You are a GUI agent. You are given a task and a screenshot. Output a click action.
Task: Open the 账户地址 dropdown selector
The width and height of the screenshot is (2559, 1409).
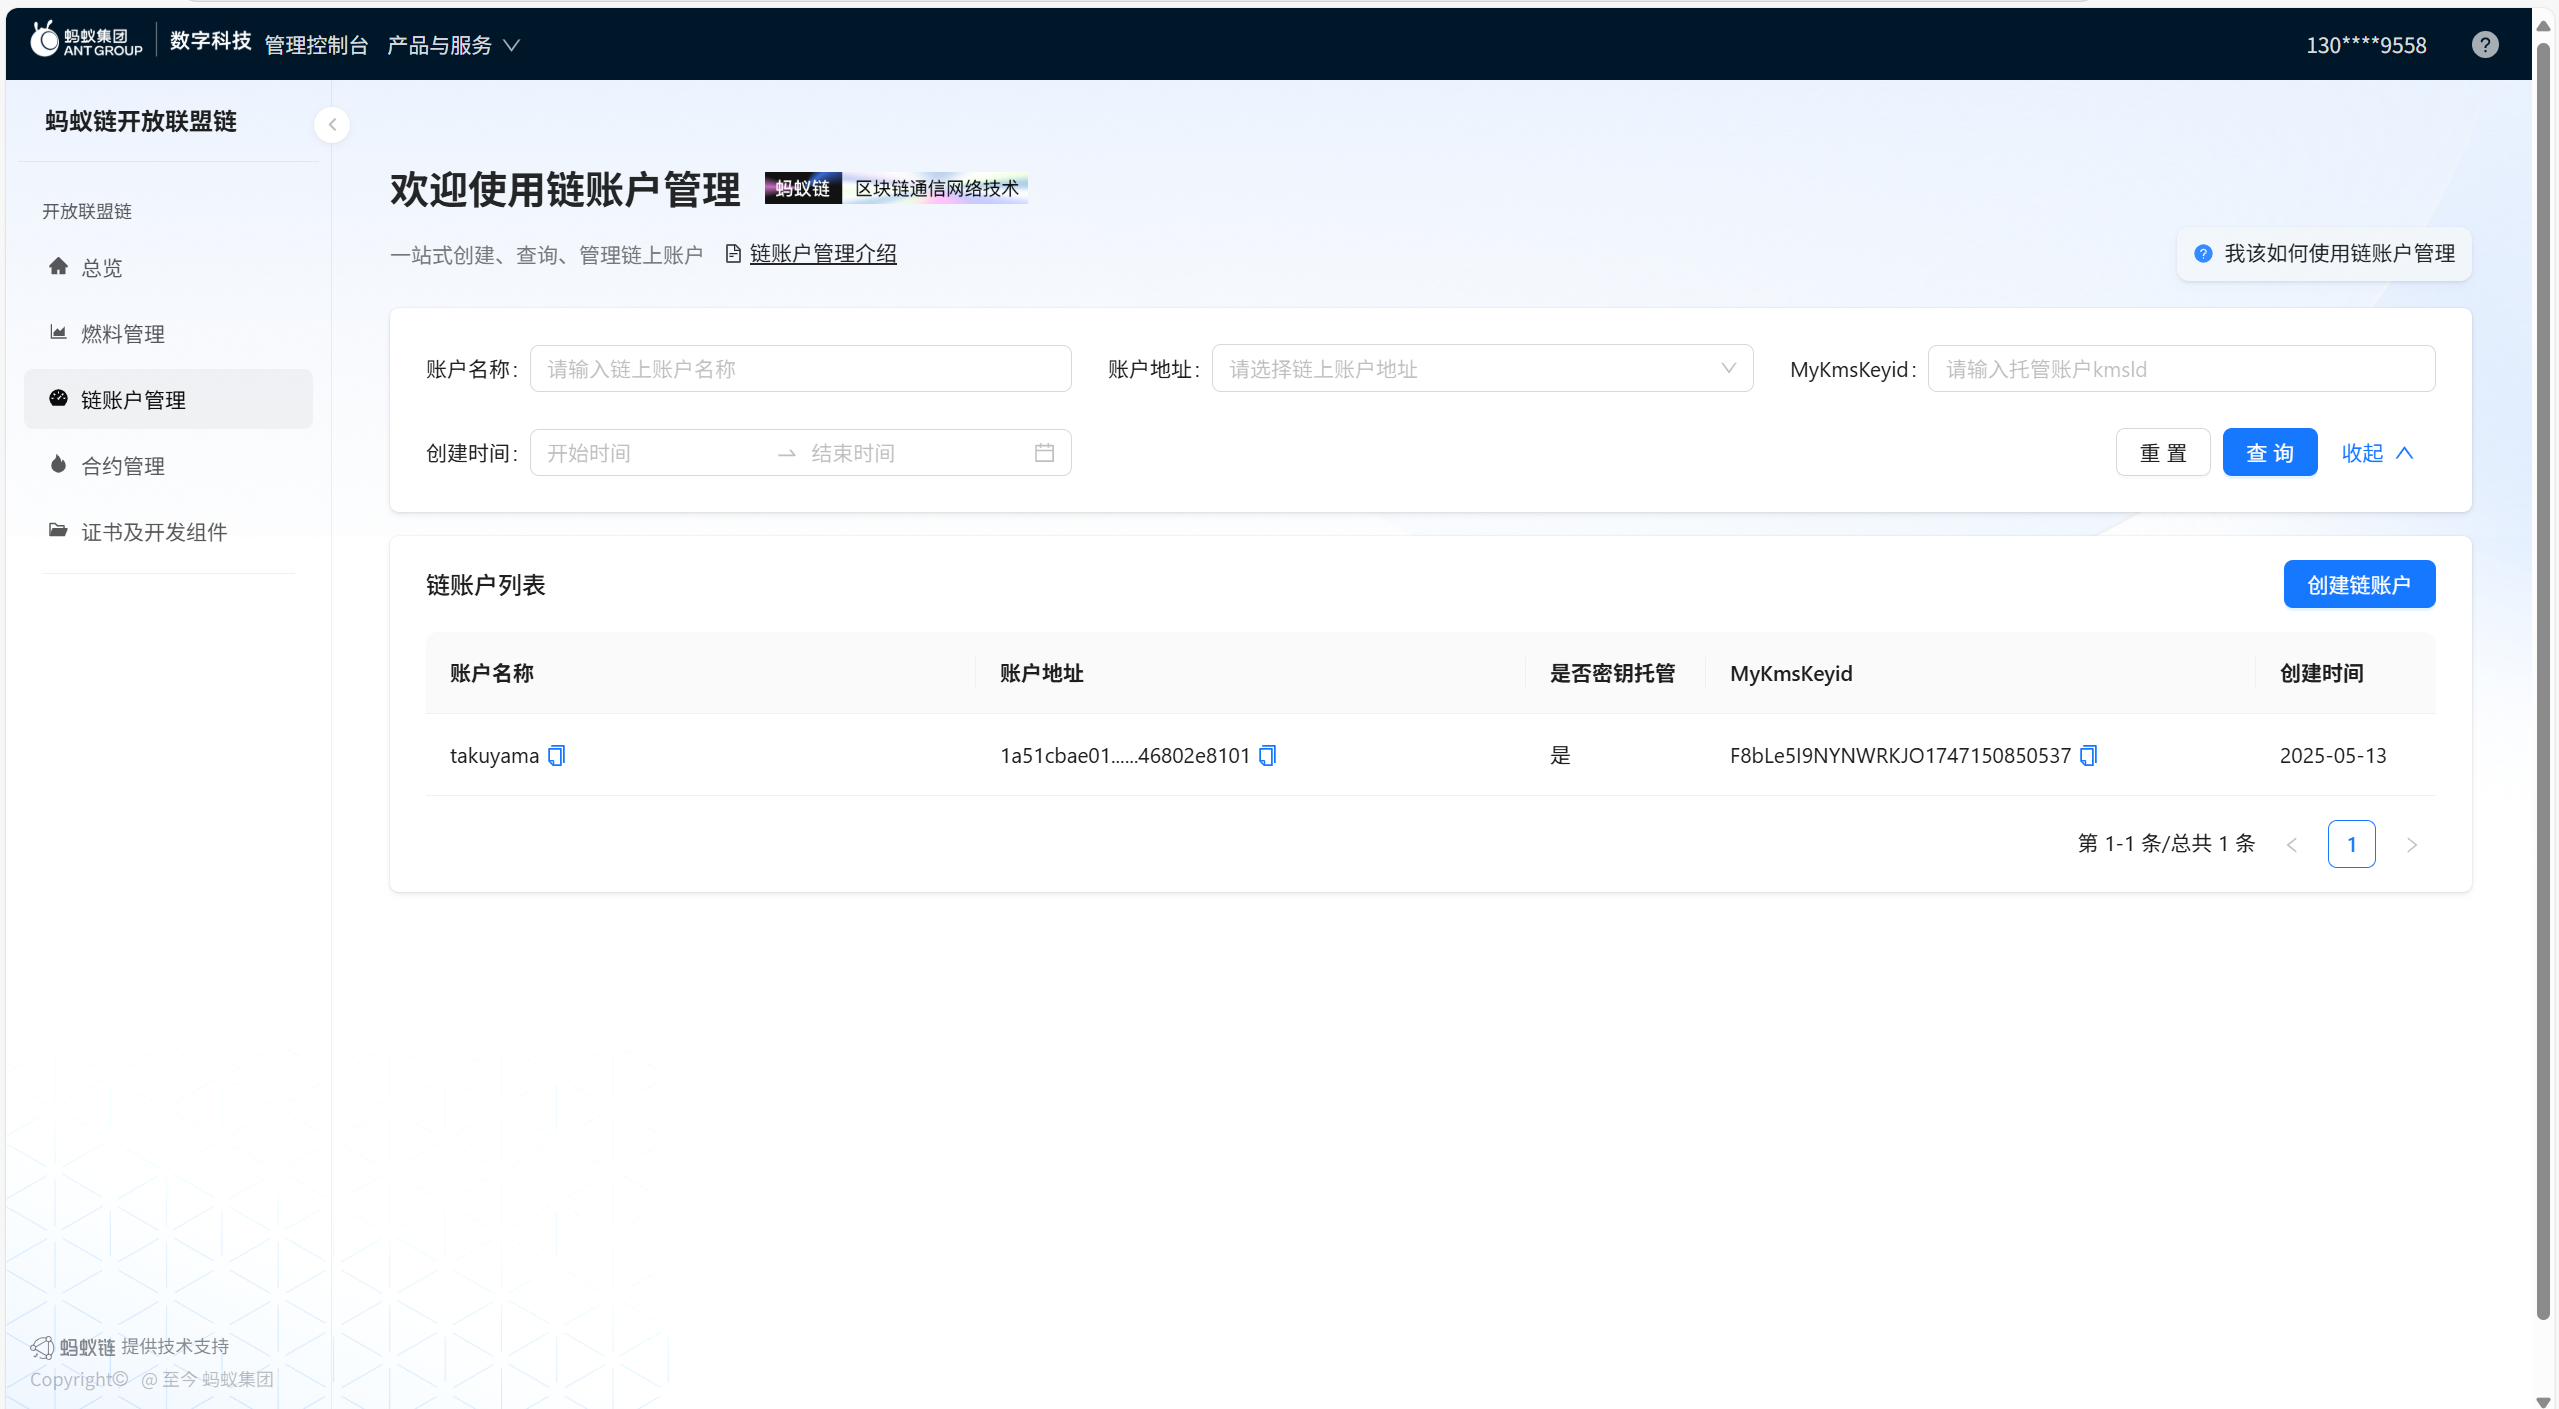pos(1481,369)
